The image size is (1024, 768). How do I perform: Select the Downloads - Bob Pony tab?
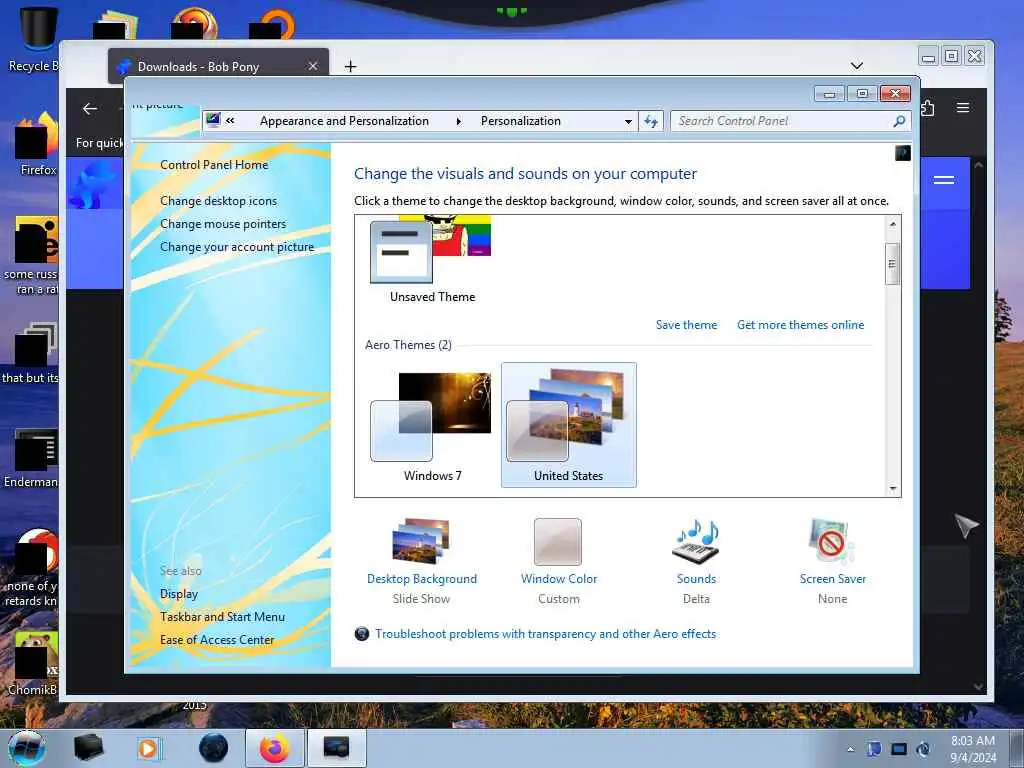tap(218, 66)
